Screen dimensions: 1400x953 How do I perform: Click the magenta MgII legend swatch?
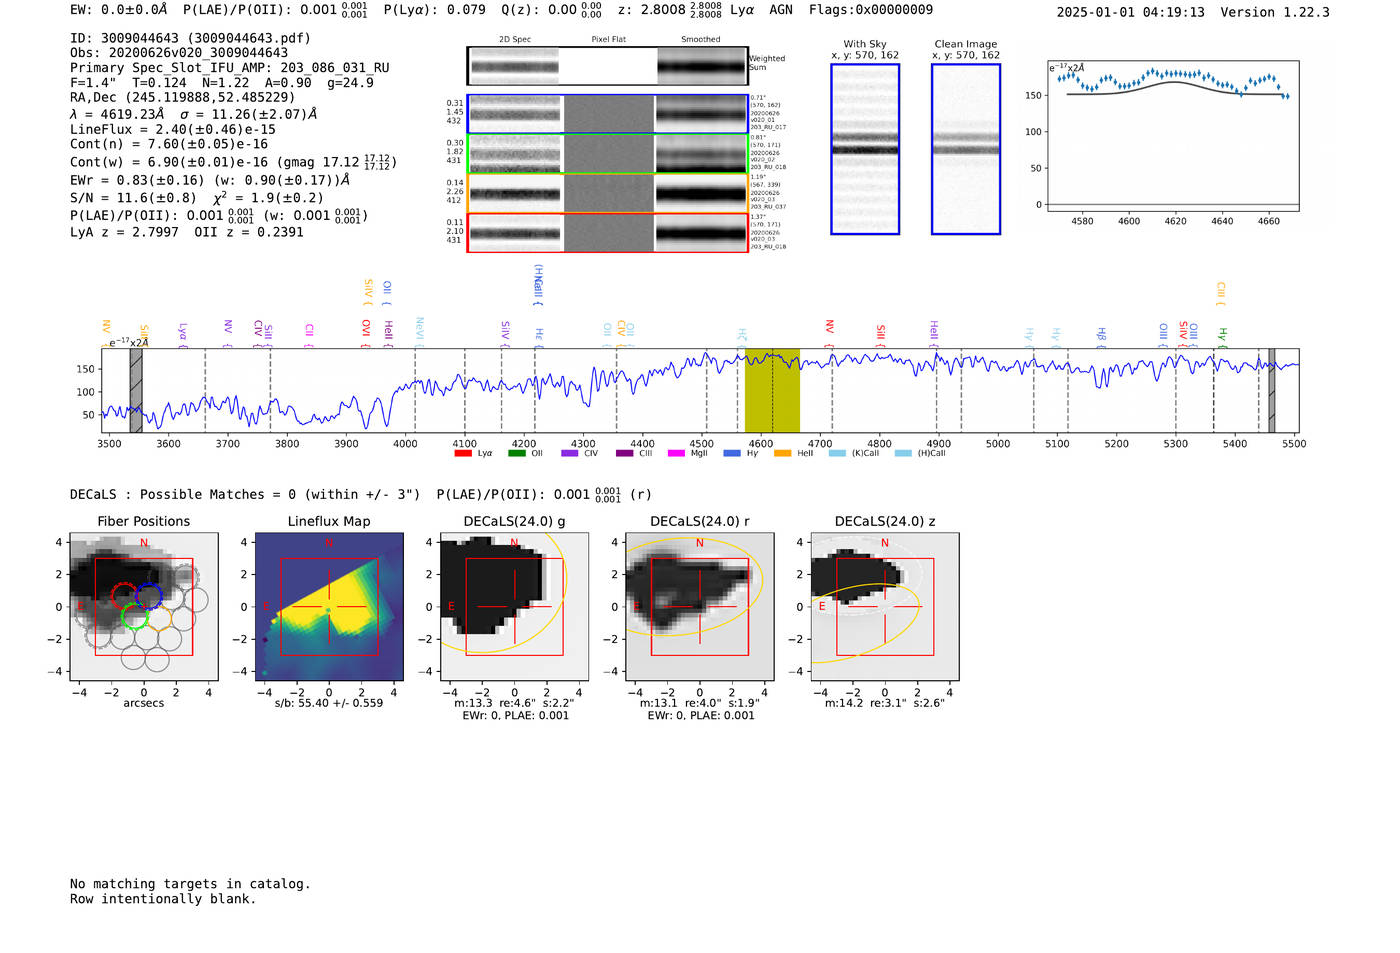point(676,454)
